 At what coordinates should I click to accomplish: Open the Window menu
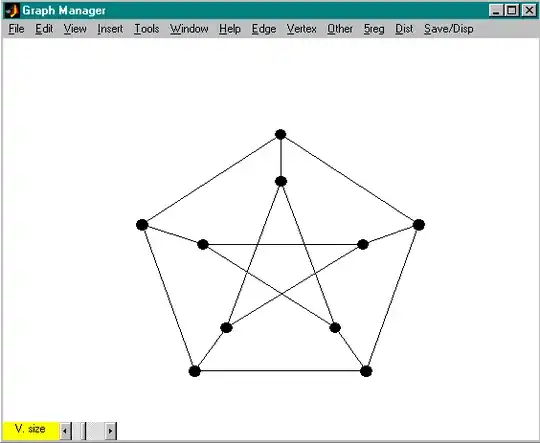click(x=189, y=29)
